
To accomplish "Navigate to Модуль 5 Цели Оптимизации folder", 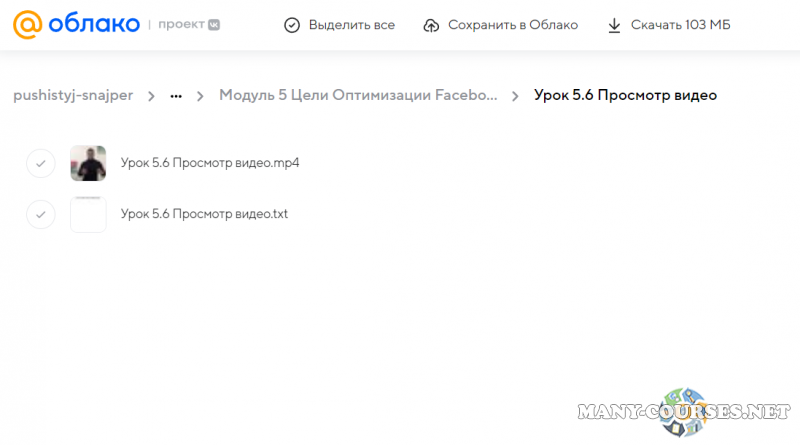I will click(358, 96).
